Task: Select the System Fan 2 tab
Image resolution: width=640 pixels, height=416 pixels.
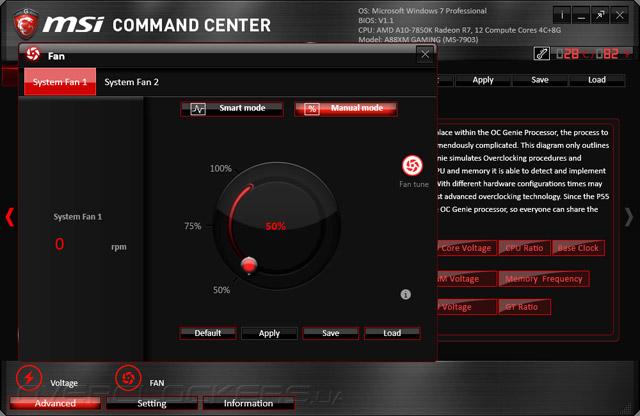Action: tap(131, 82)
